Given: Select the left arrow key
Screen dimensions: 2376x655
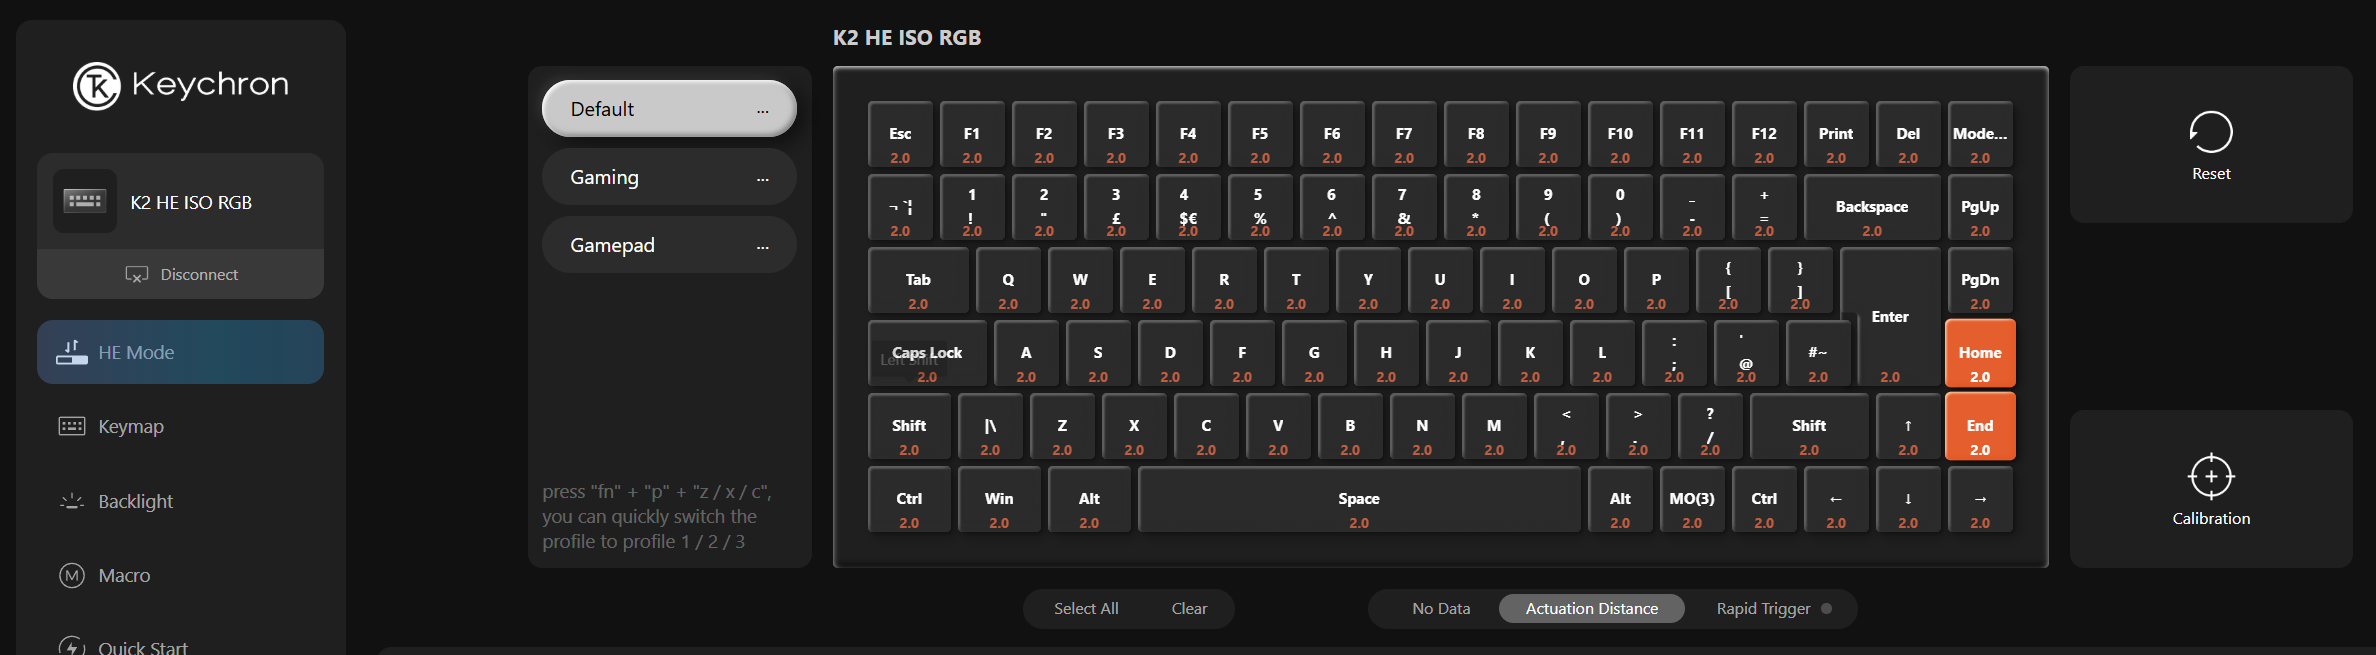Looking at the screenshot, I should 1836,499.
